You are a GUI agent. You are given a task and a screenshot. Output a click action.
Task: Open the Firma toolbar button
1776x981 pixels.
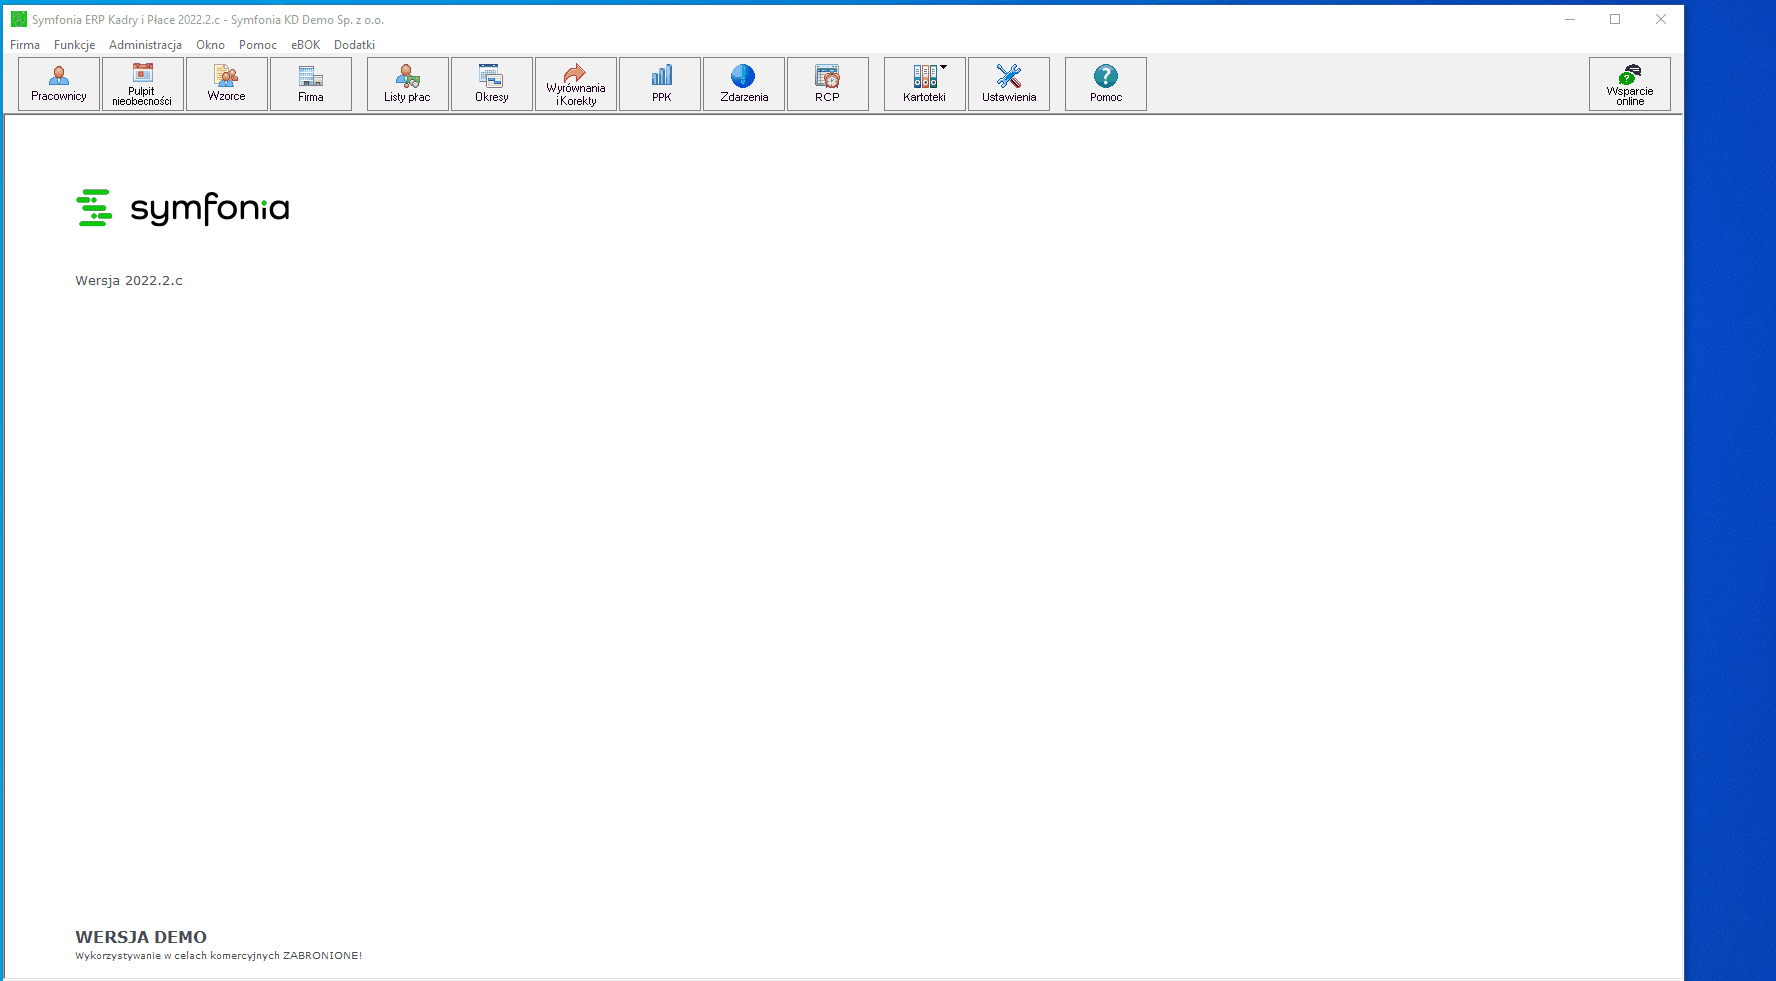click(311, 84)
